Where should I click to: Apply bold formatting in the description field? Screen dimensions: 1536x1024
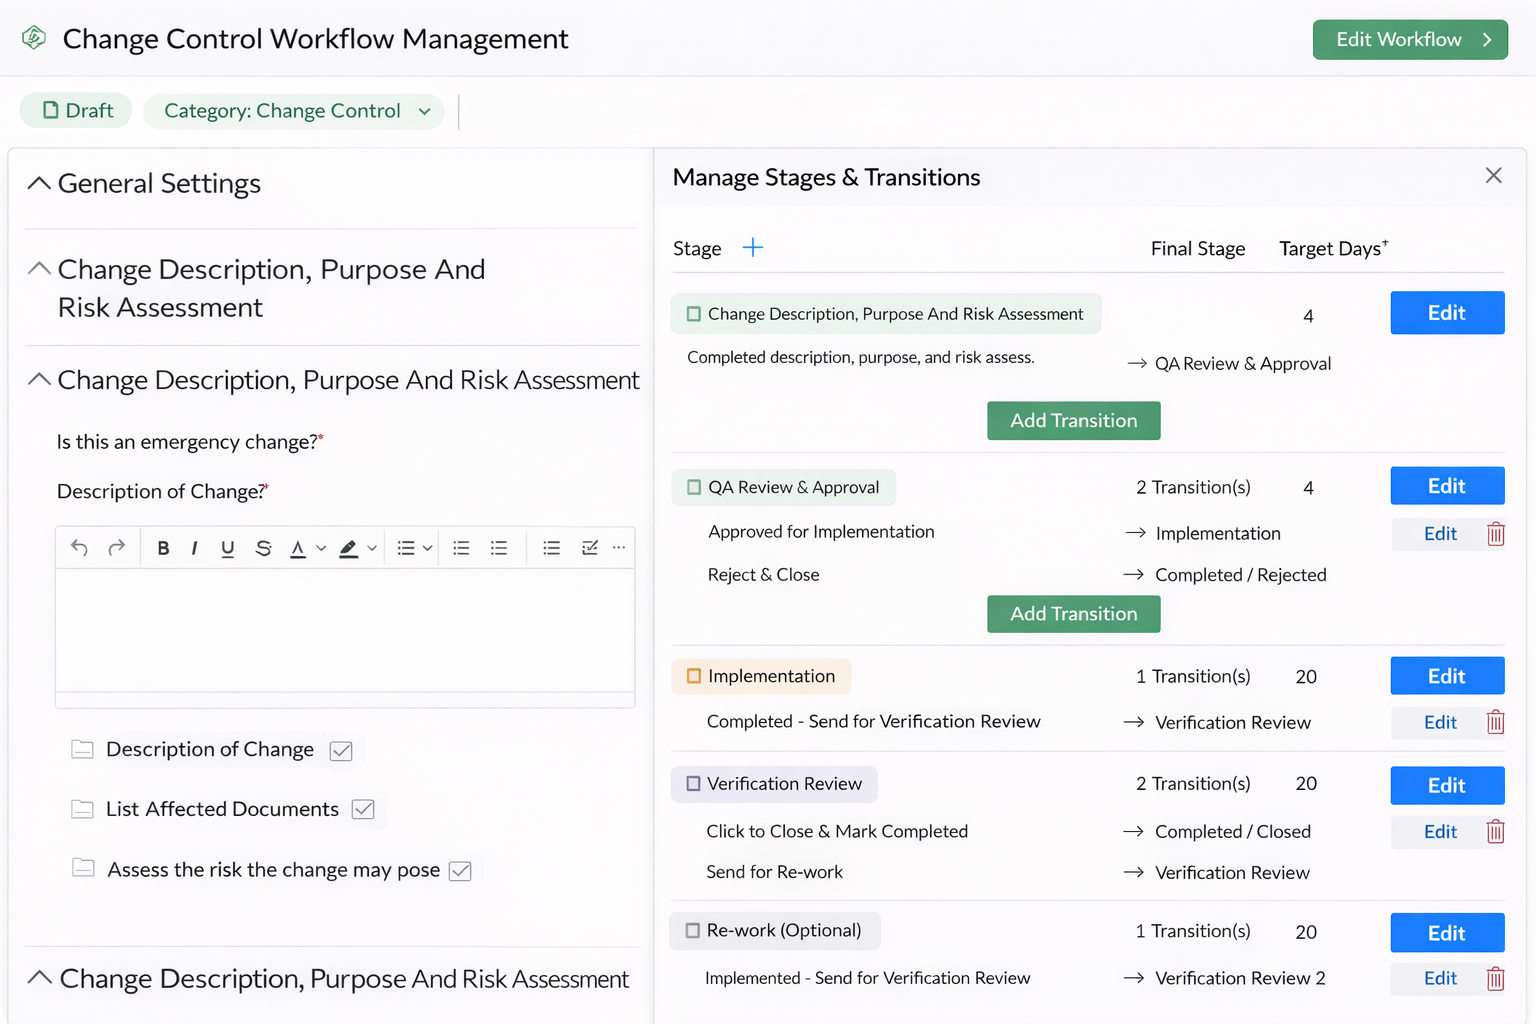163,547
